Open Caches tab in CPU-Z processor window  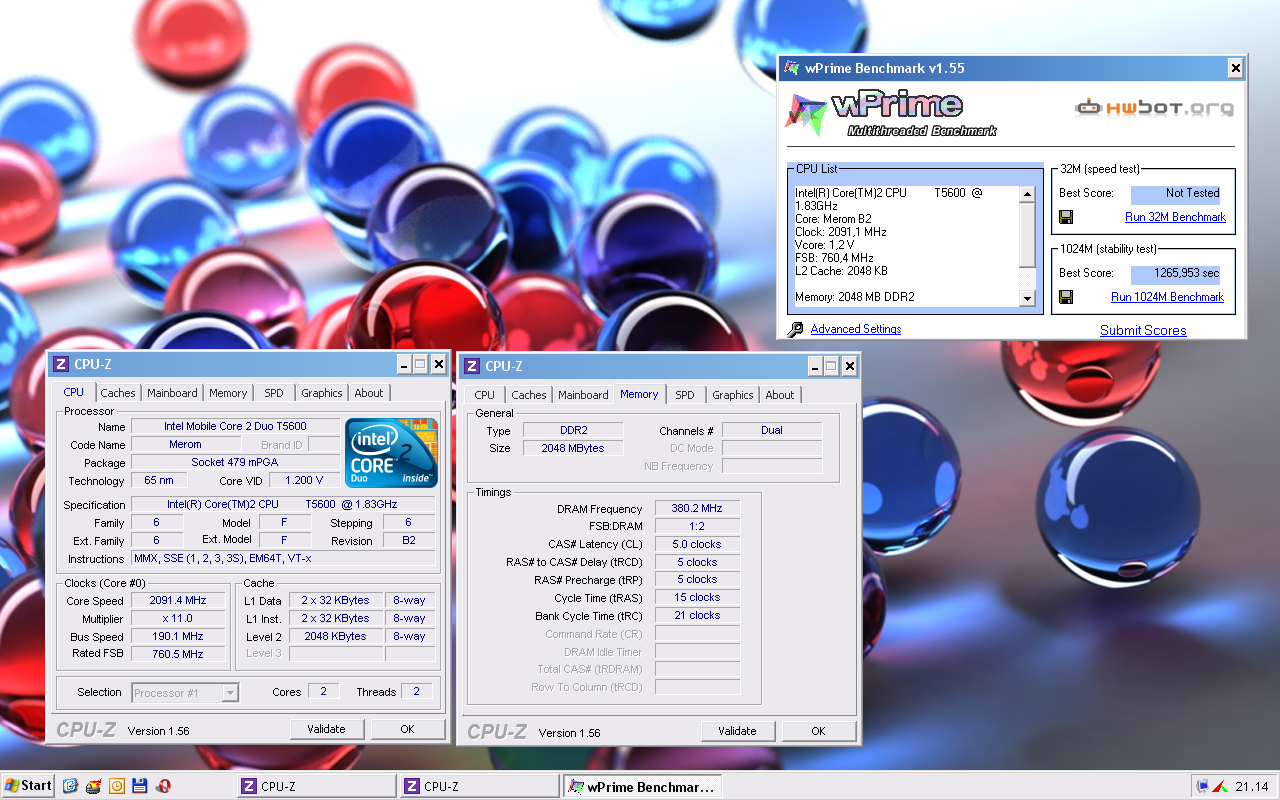pyautogui.click(x=118, y=393)
